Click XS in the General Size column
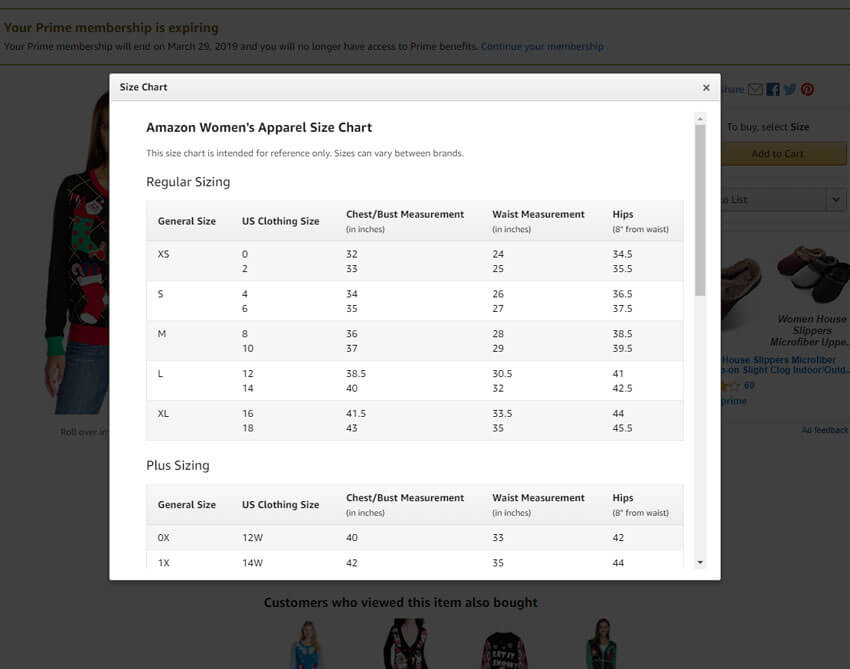The height and width of the screenshot is (669, 850). (163, 254)
